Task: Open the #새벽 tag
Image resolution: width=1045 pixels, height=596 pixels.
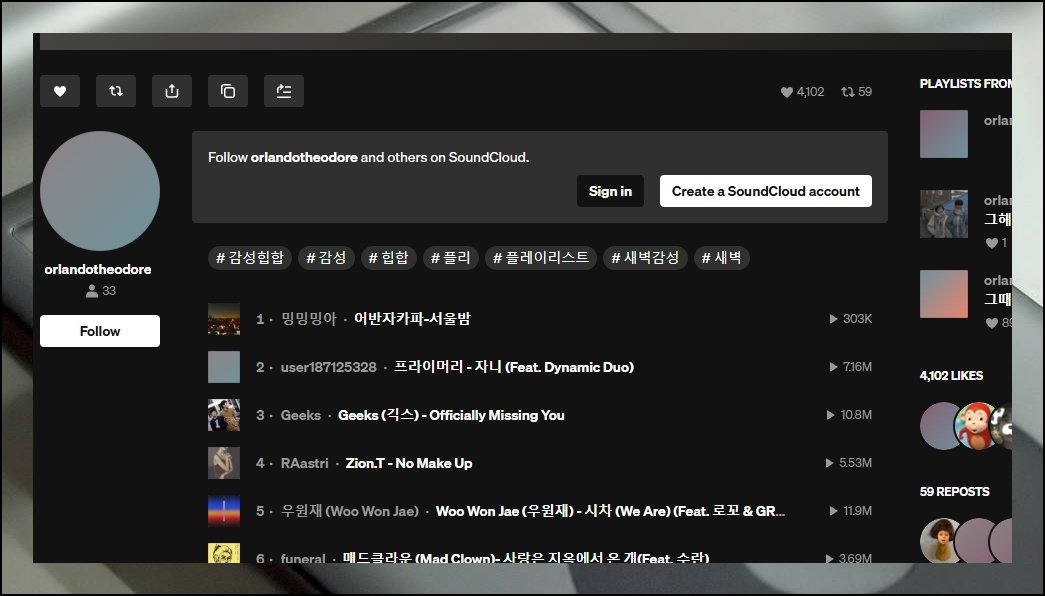Action: coord(721,258)
